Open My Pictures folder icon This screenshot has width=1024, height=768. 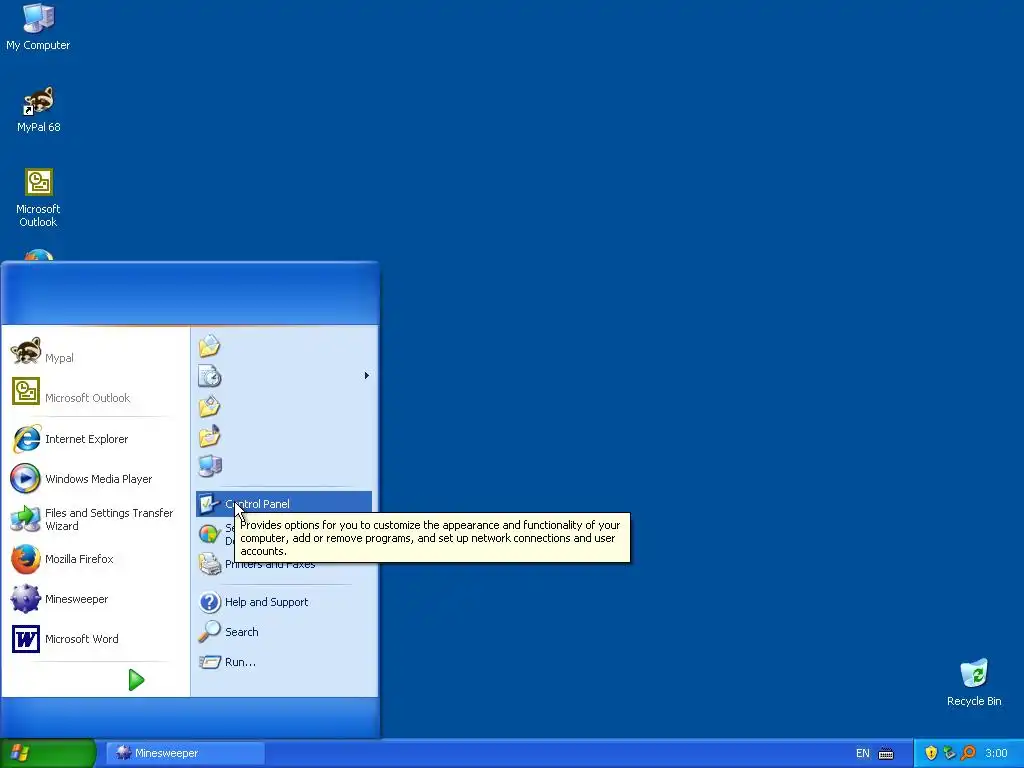[x=210, y=406]
